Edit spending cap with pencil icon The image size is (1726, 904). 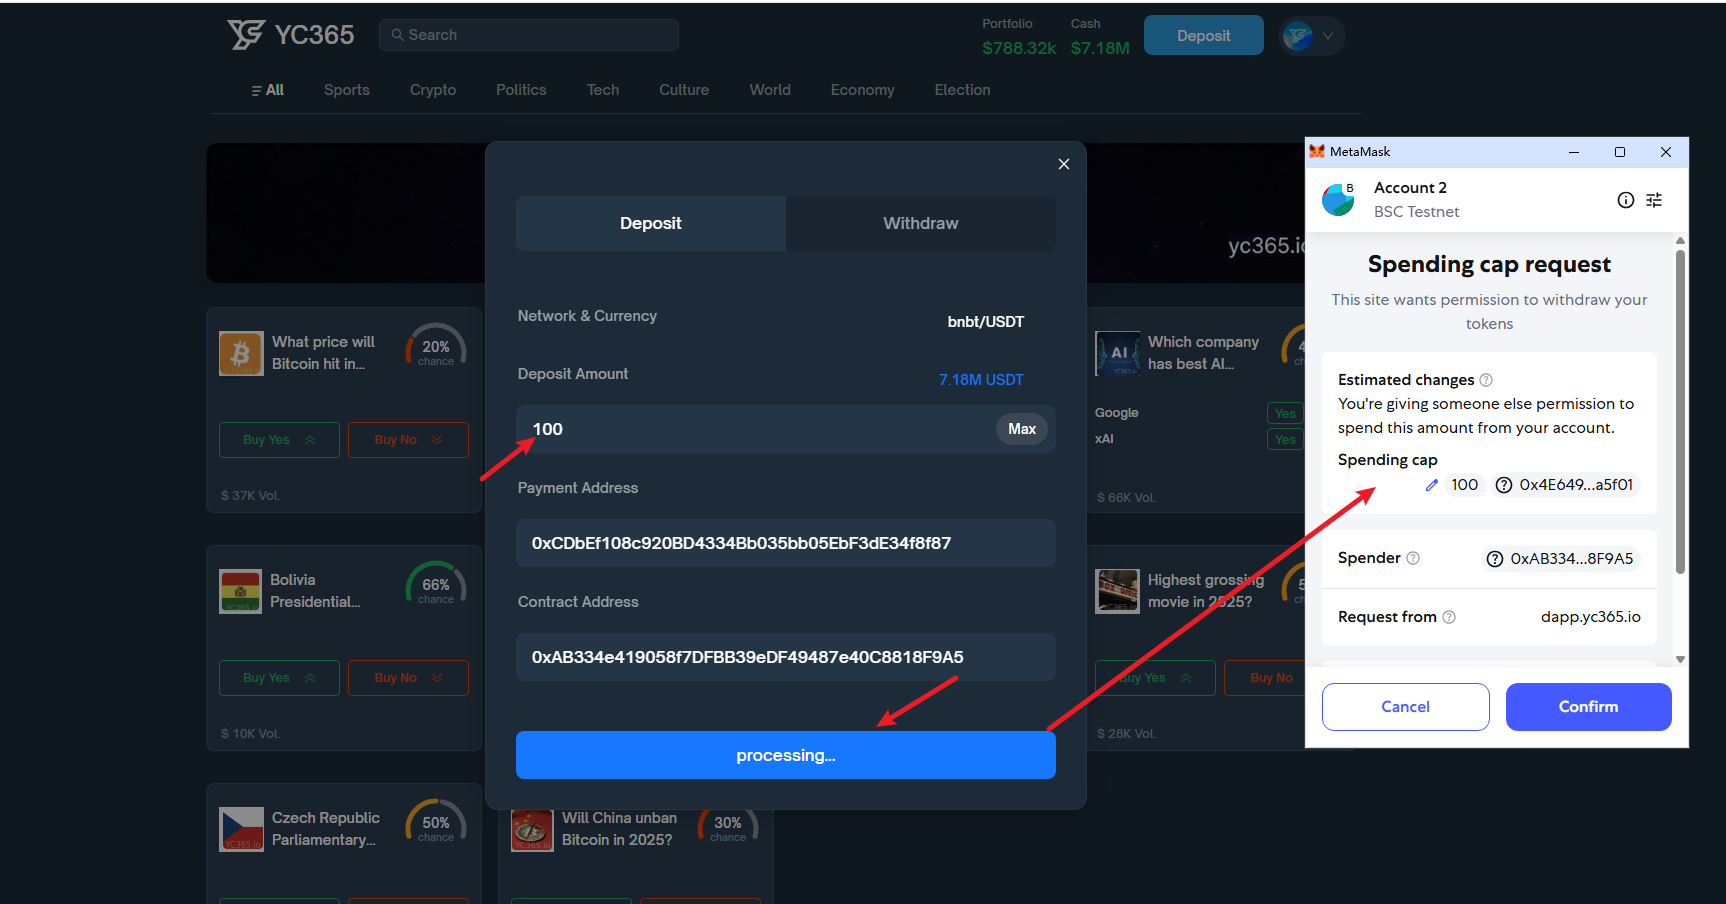pos(1431,485)
